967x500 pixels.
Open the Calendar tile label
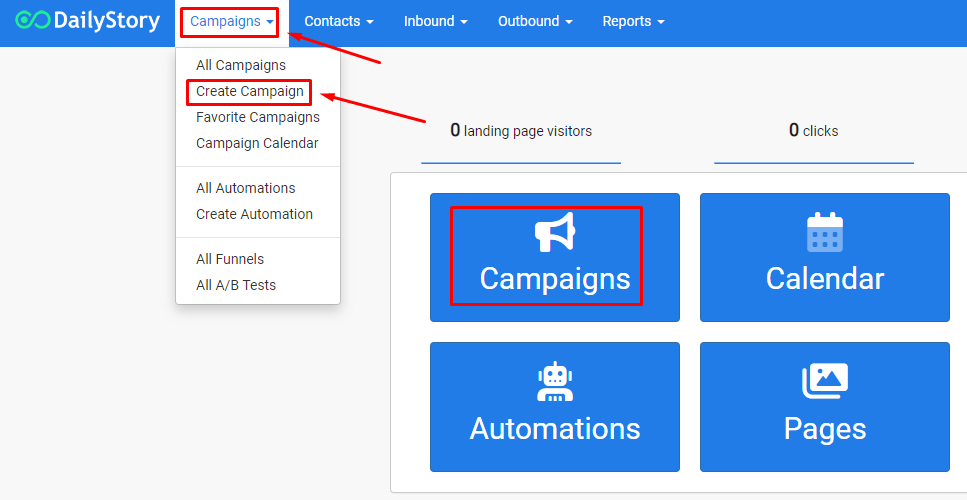tap(825, 279)
